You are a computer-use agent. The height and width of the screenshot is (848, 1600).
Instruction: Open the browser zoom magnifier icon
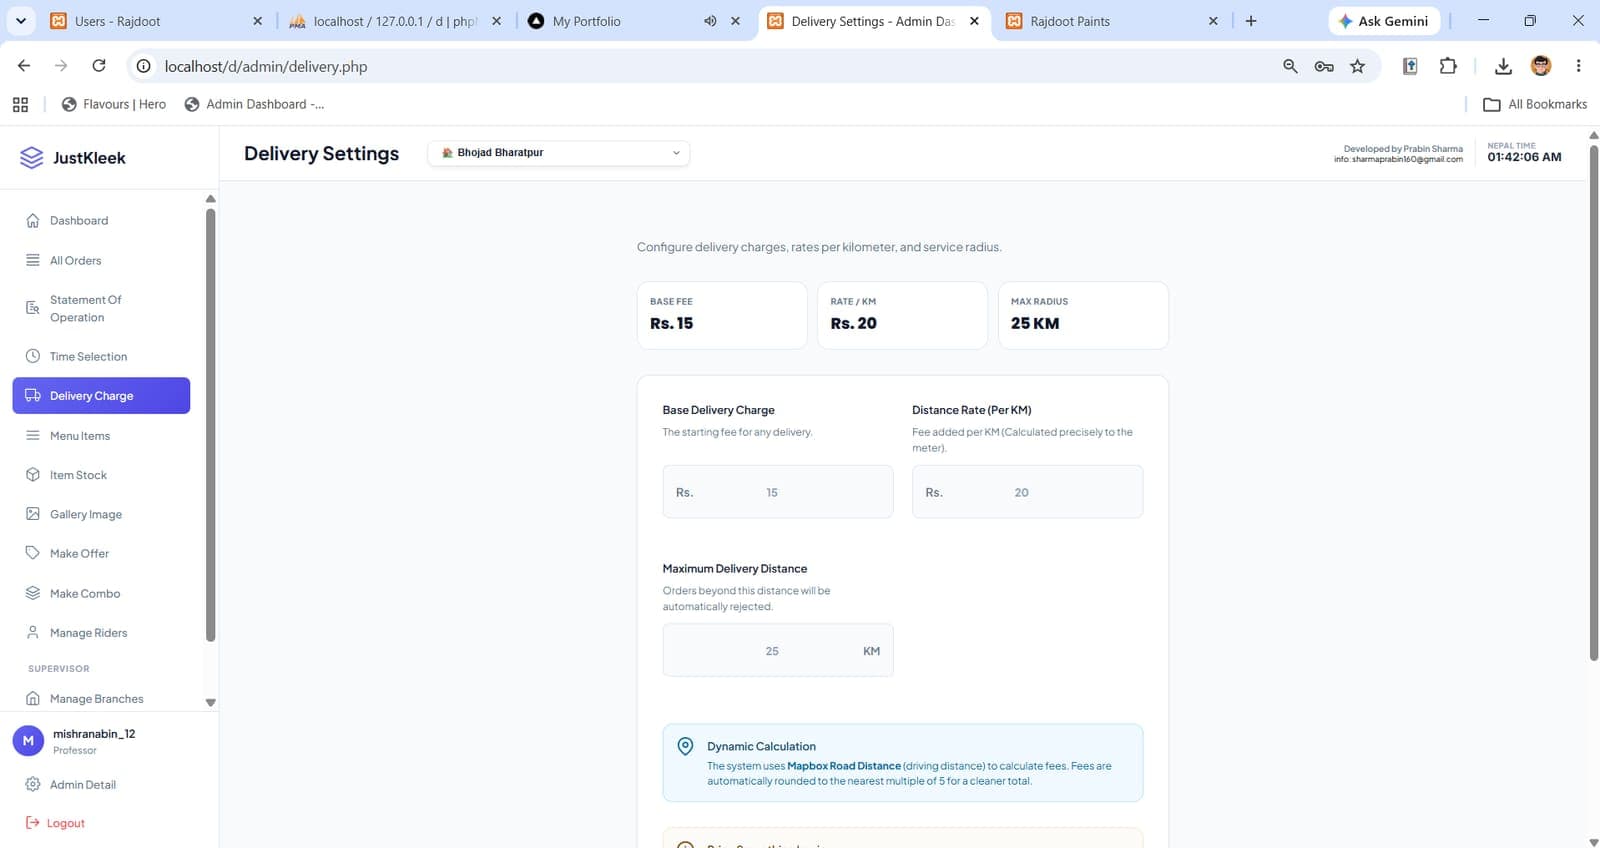click(x=1290, y=66)
